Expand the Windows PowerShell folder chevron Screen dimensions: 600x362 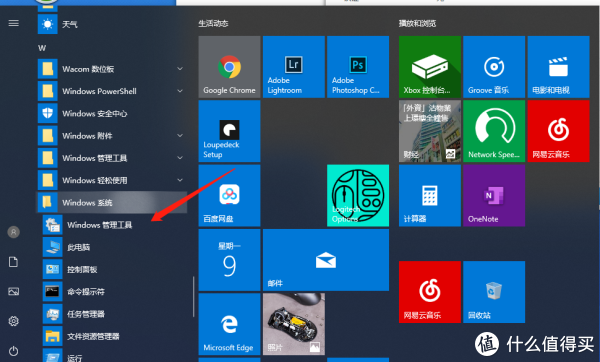coord(180,91)
